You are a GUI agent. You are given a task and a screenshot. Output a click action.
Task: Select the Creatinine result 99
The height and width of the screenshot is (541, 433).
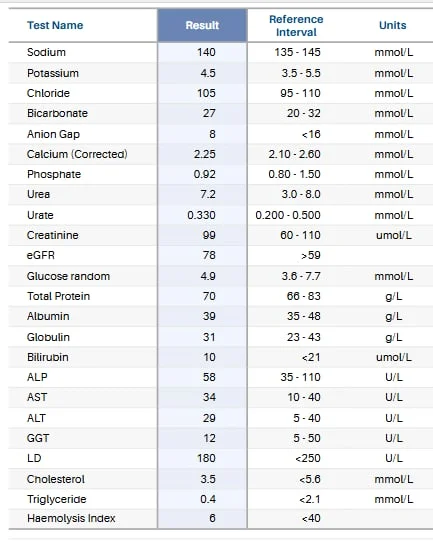[209, 235]
